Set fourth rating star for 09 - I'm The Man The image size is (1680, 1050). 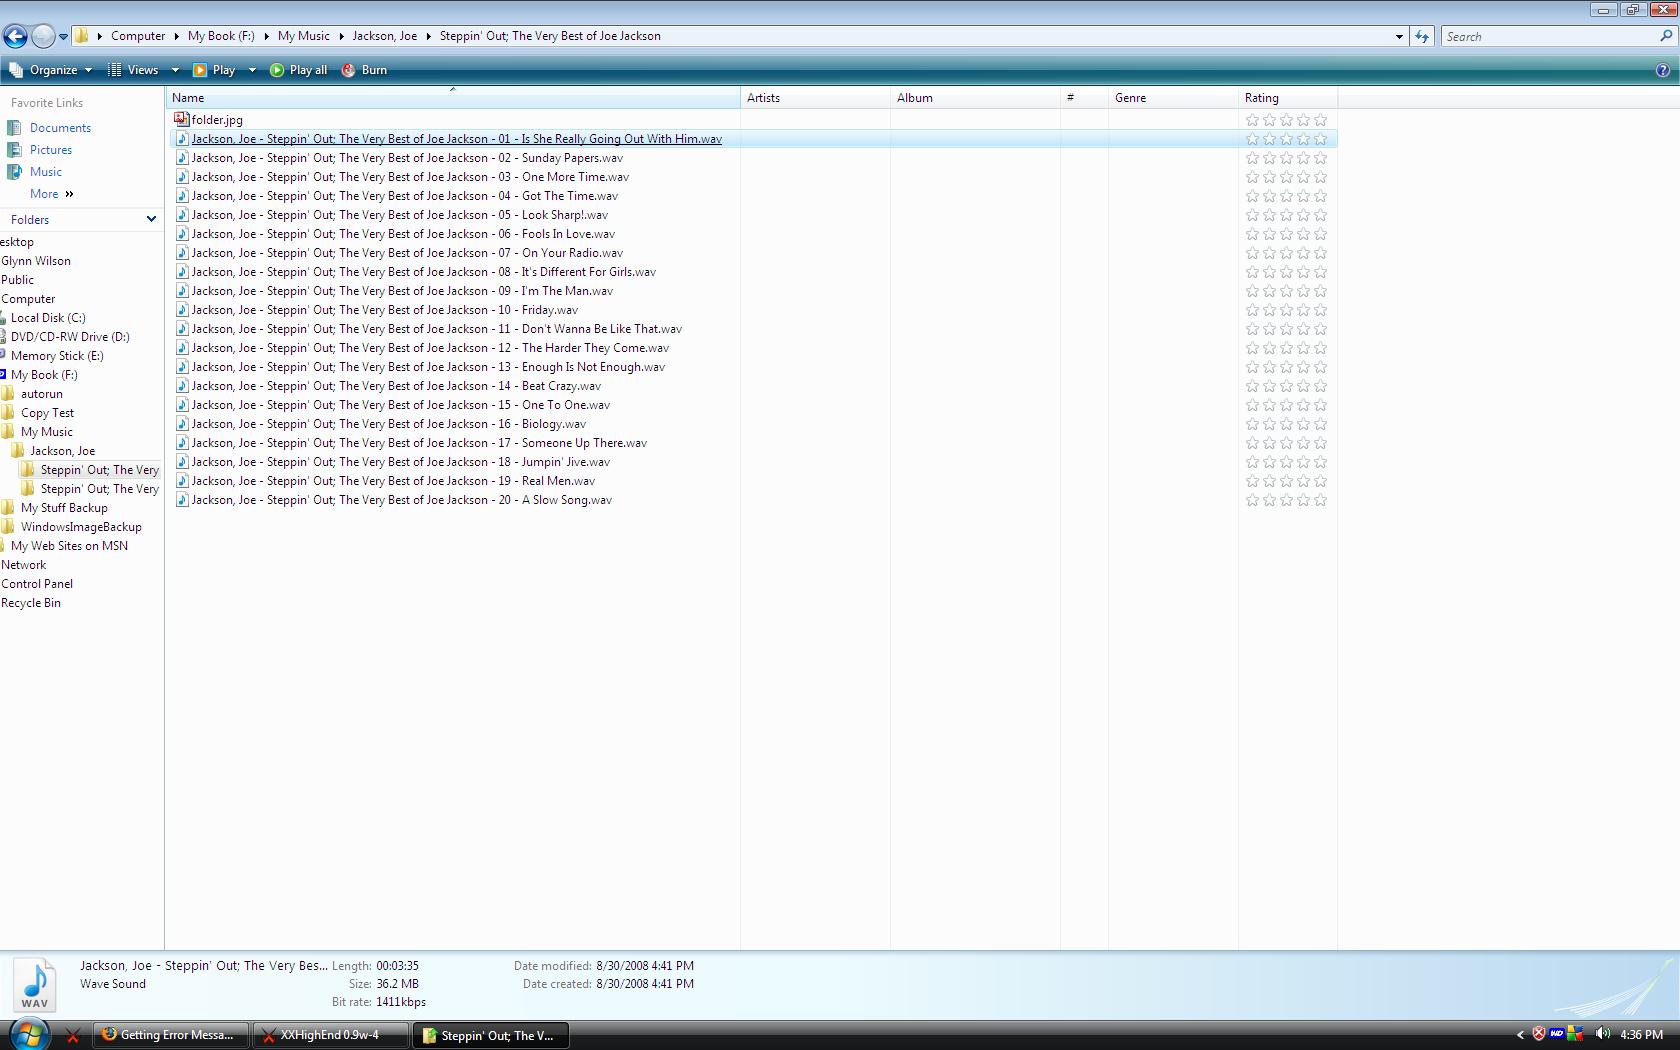click(x=1304, y=291)
